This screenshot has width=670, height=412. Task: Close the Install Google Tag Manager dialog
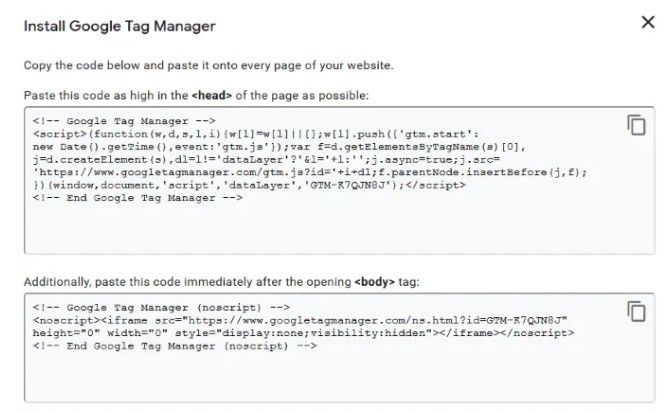point(647,23)
